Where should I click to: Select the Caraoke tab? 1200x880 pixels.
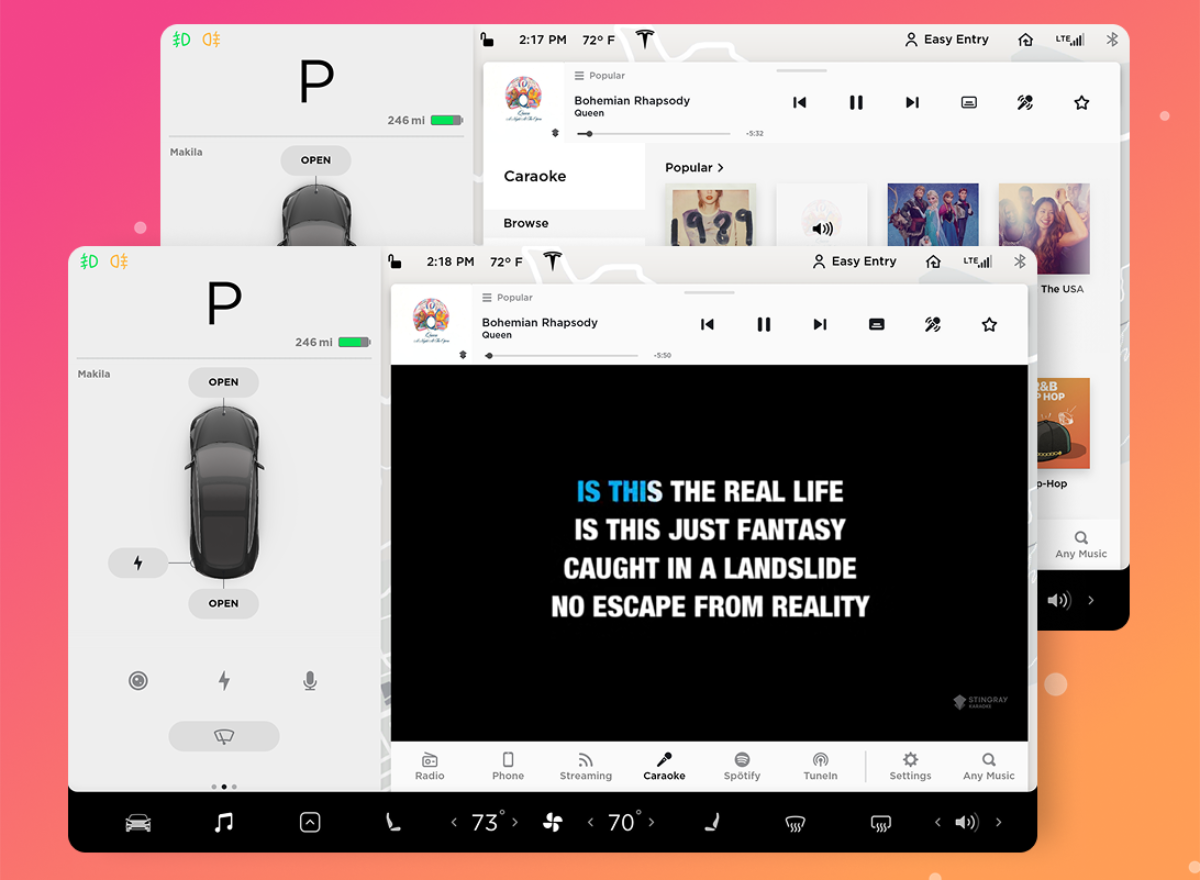point(664,766)
